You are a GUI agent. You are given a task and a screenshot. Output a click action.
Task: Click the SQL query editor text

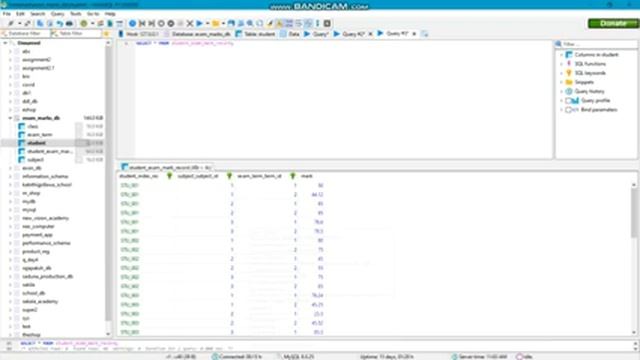click(184, 43)
